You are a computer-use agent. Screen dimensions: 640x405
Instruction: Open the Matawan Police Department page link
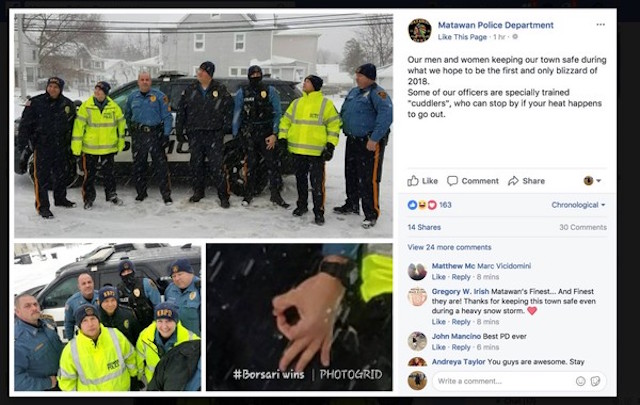(496, 25)
